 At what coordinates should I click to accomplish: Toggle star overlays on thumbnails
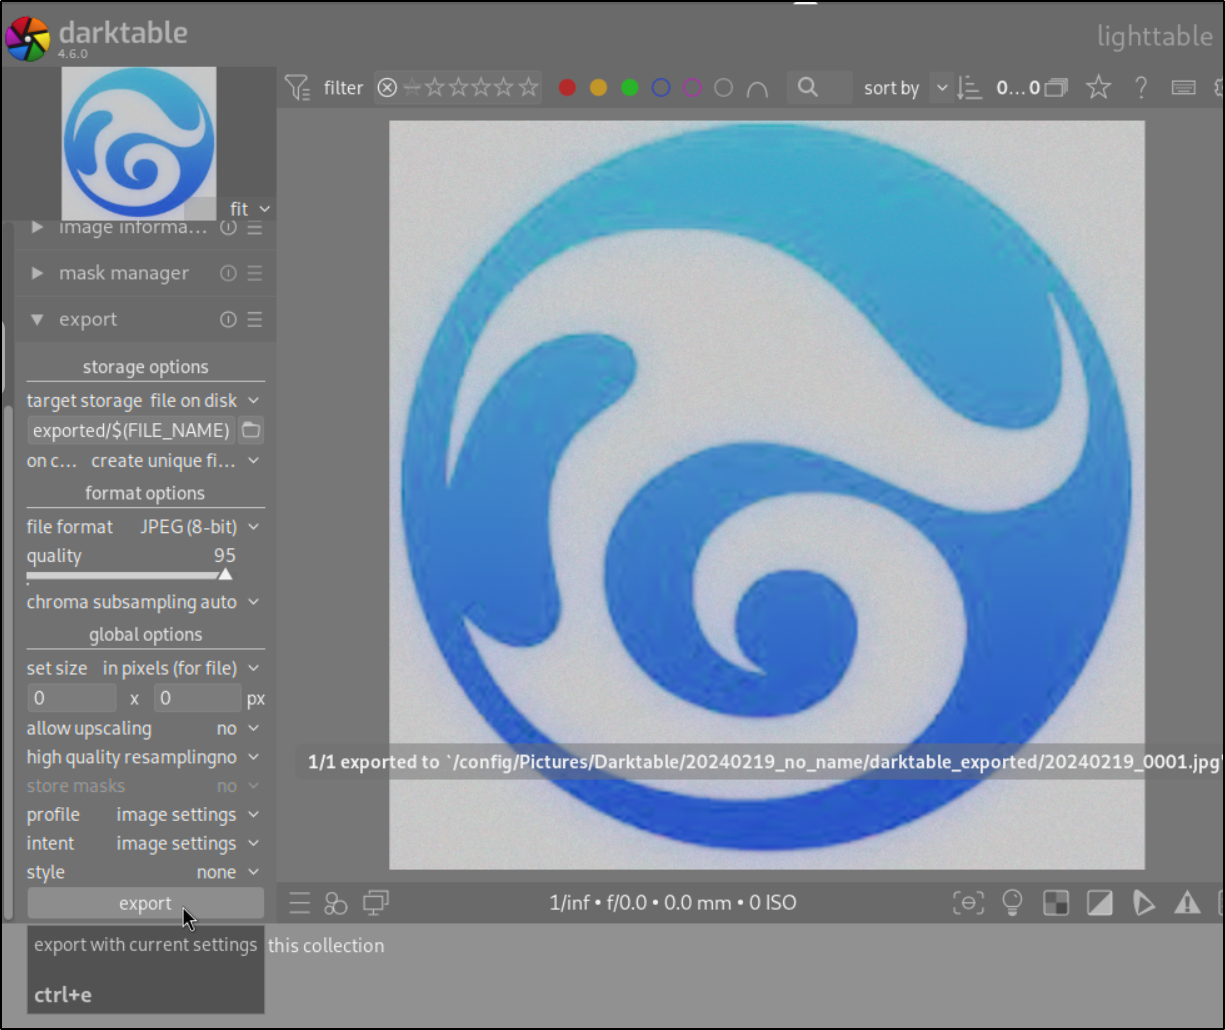[1098, 88]
